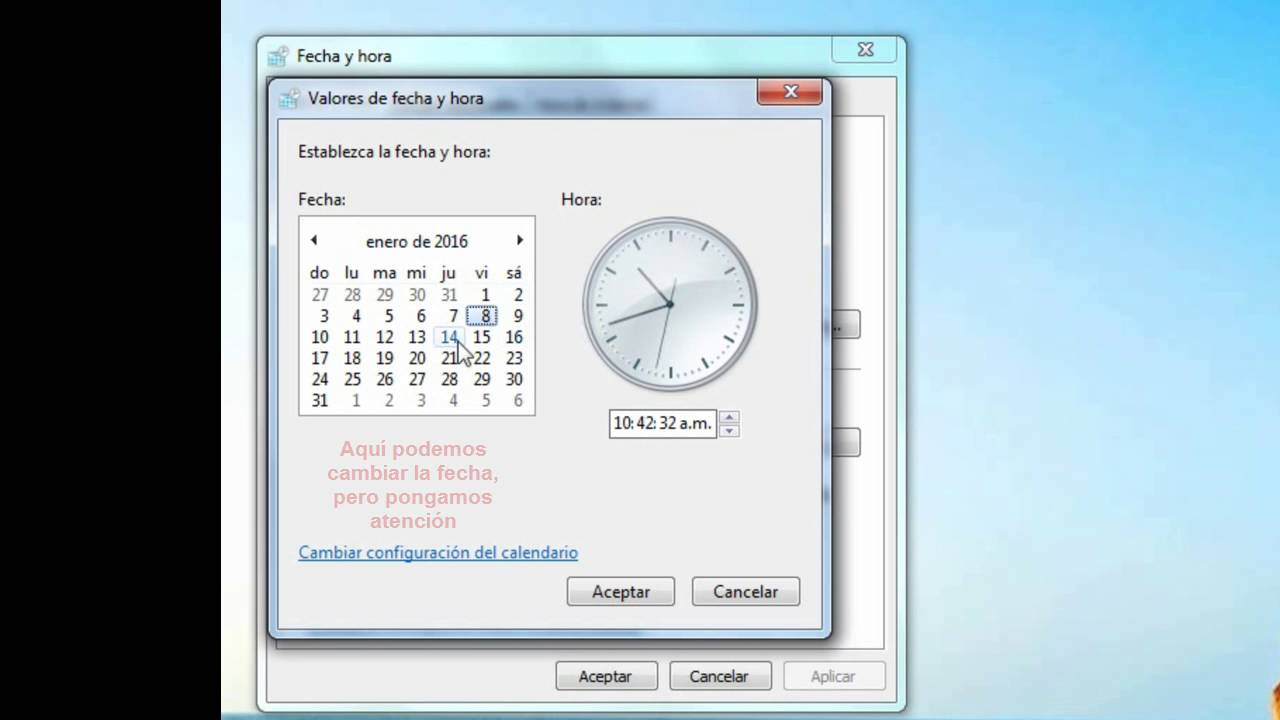1280x720 pixels.
Task: Select day 31 of enero in last row
Action: point(320,400)
